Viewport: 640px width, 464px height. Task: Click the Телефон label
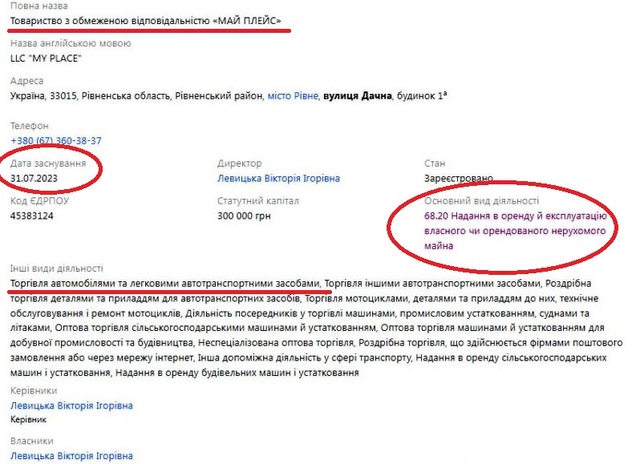pos(30,126)
